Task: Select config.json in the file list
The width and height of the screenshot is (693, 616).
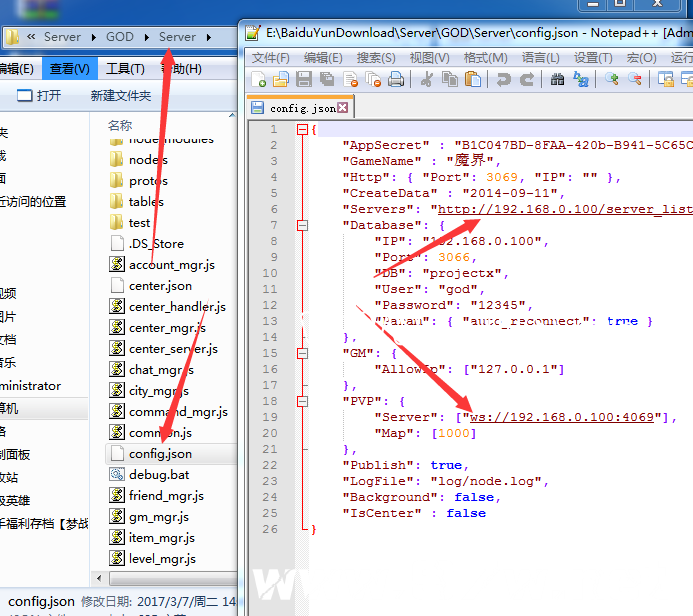Action: (159, 454)
